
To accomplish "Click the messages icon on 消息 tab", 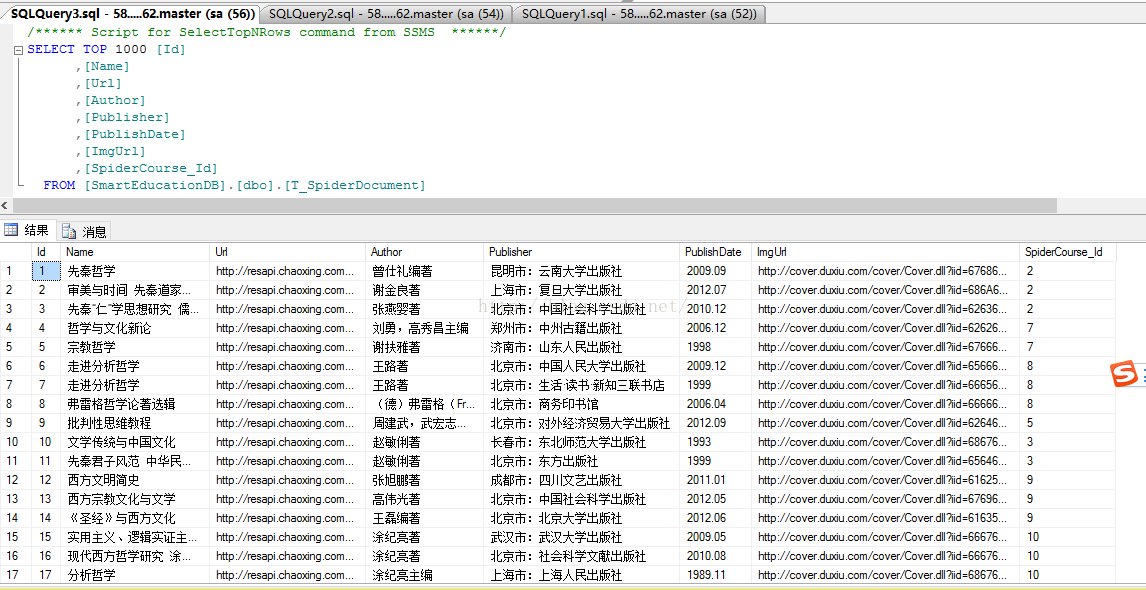I will point(69,232).
